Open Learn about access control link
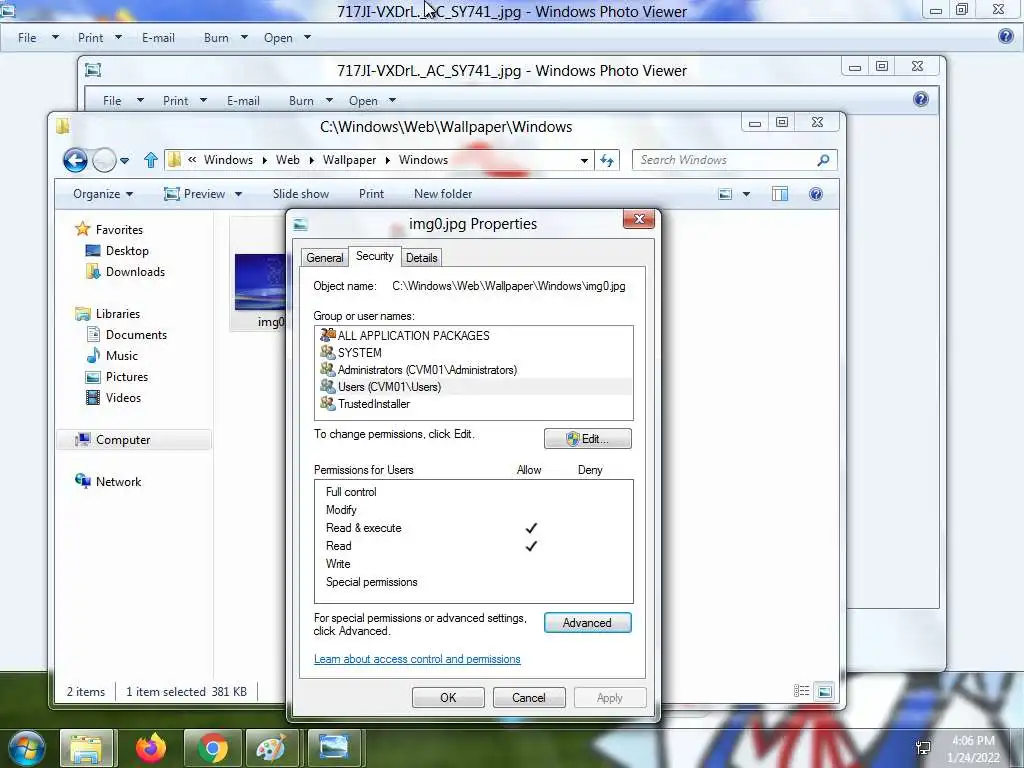The image size is (1024, 768). click(417, 659)
